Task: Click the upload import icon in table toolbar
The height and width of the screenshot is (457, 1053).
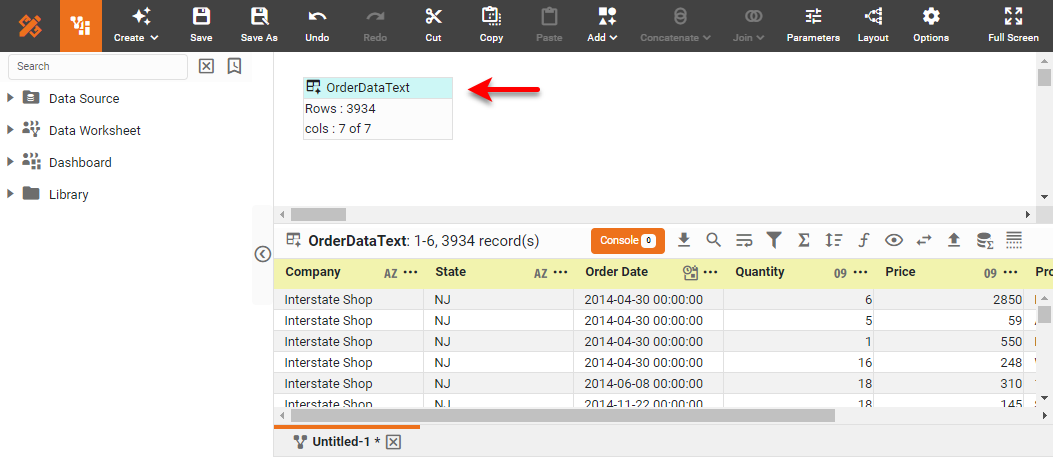Action: pos(954,240)
